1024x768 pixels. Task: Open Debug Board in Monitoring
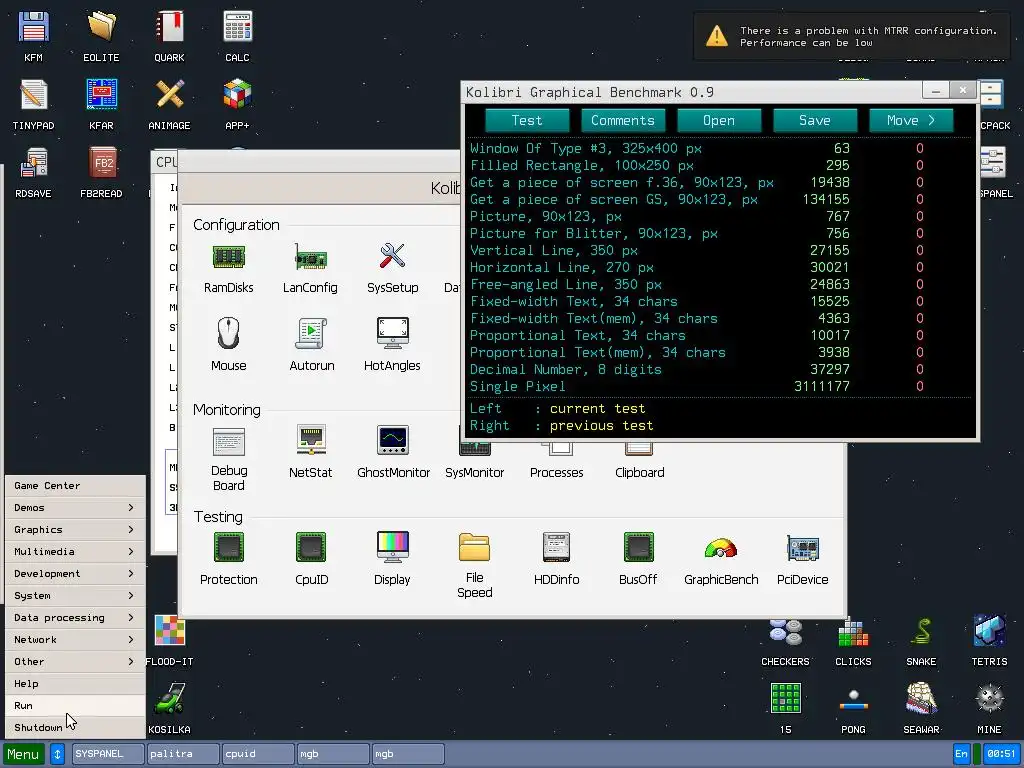pos(229,442)
